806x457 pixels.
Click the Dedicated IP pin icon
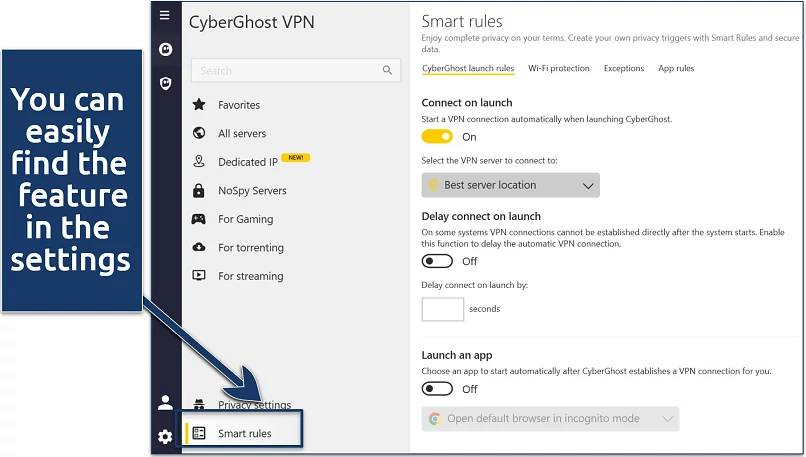(x=199, y=161)
